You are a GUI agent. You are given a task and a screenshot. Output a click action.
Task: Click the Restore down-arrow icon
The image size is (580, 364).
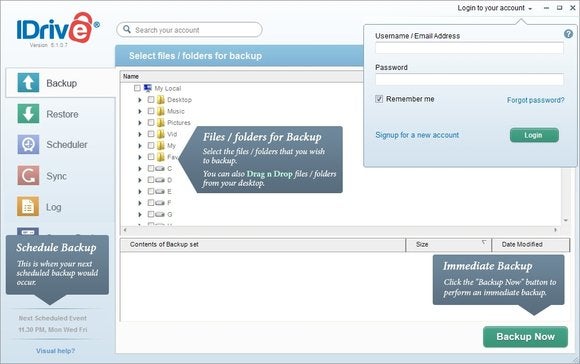click(28, 114)
